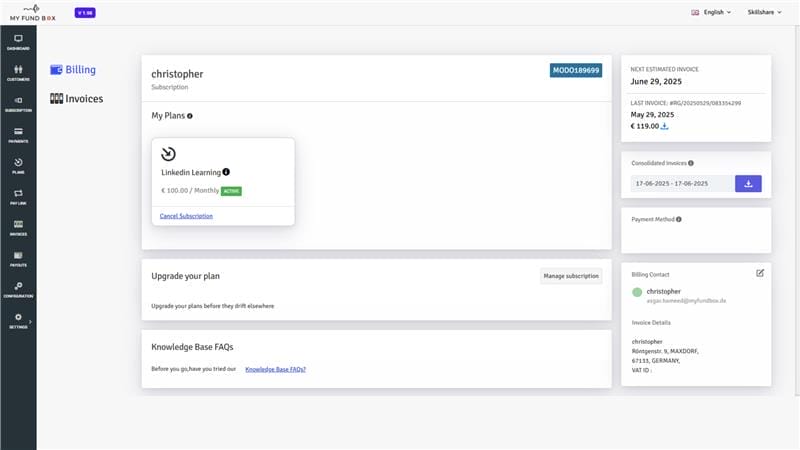Screen dimensions: 800x450
Task: Click the Cancel Subscription link
Action: (186, 216)
